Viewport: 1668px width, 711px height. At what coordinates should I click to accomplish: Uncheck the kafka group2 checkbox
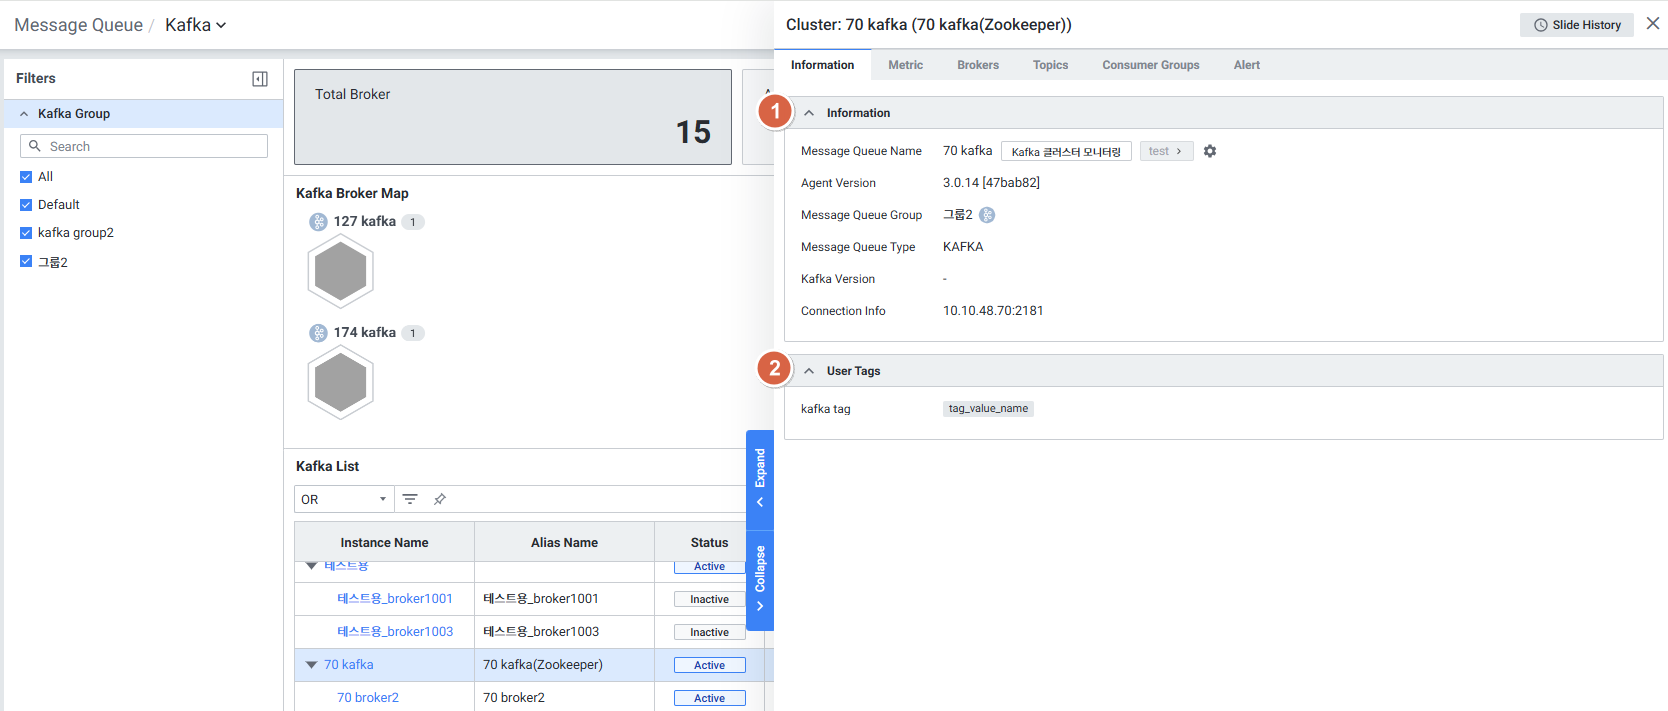coord(26,233)
